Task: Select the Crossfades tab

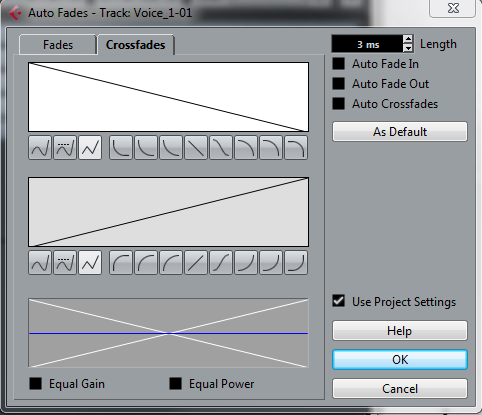Action: tap(136, 45)
